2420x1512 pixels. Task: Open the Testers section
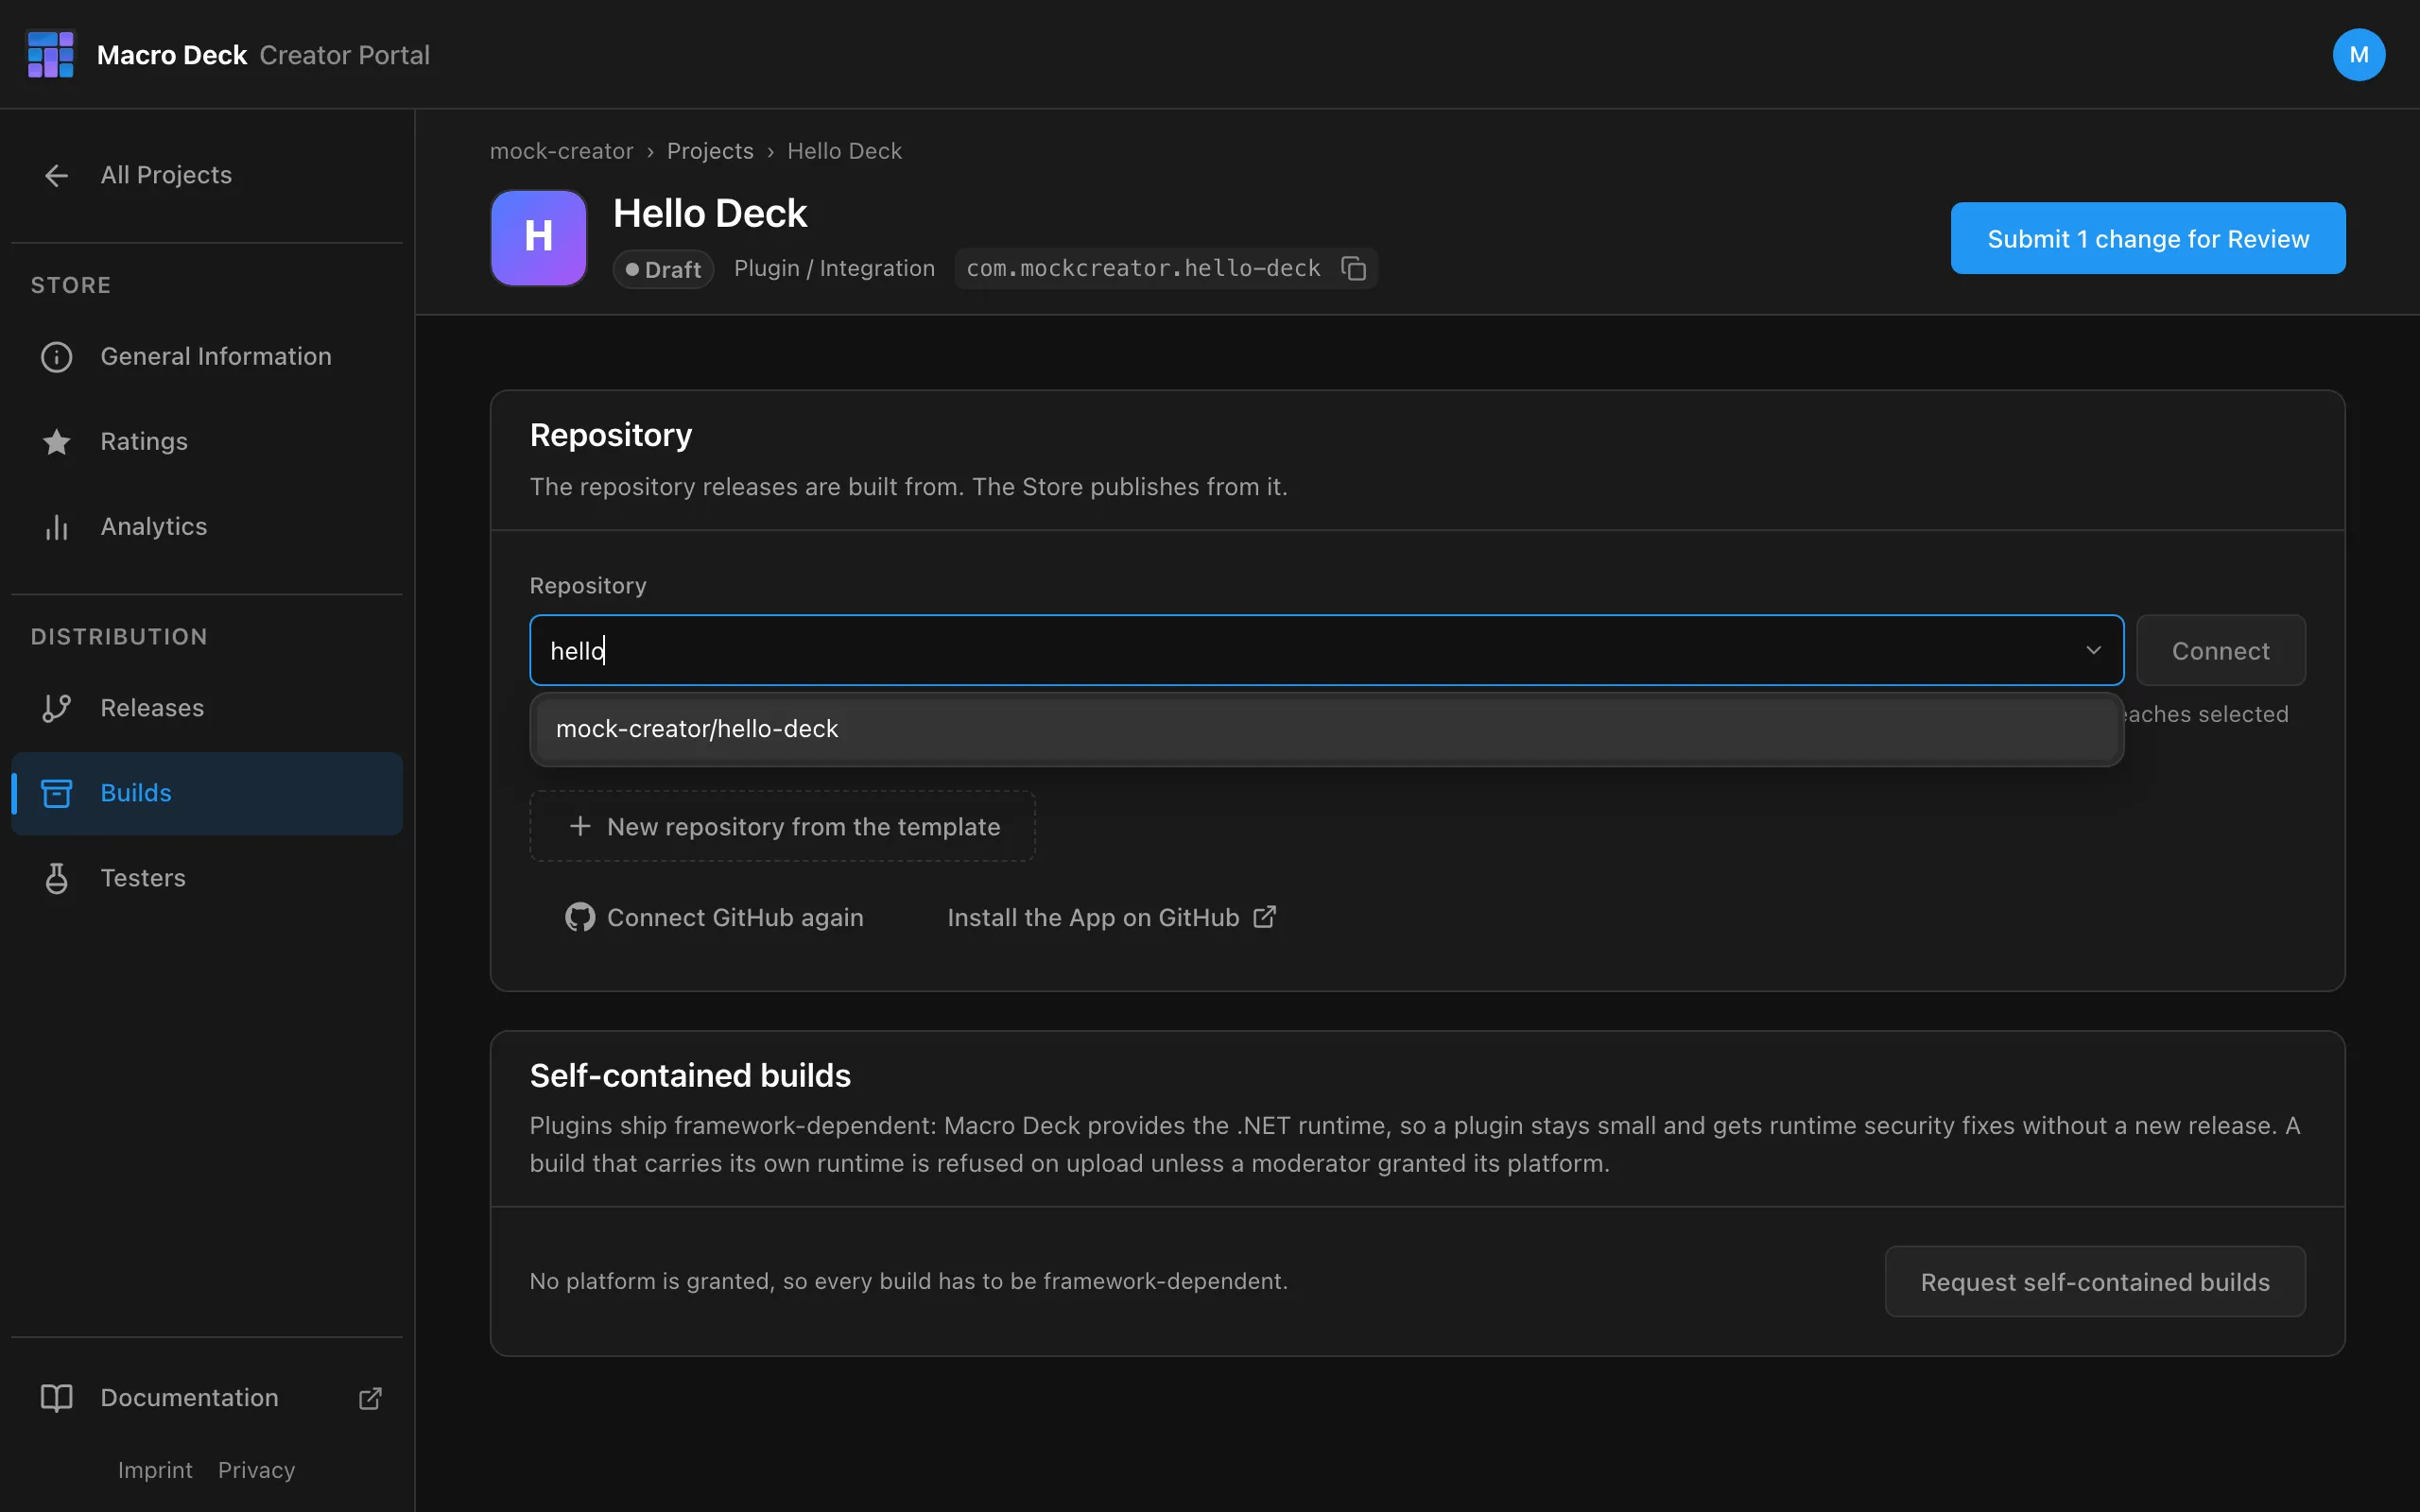click(207, 878)
